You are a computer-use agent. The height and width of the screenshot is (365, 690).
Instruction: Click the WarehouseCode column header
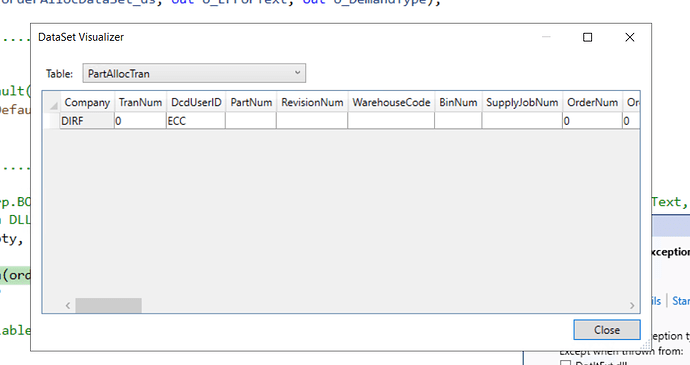coord(391,102)
